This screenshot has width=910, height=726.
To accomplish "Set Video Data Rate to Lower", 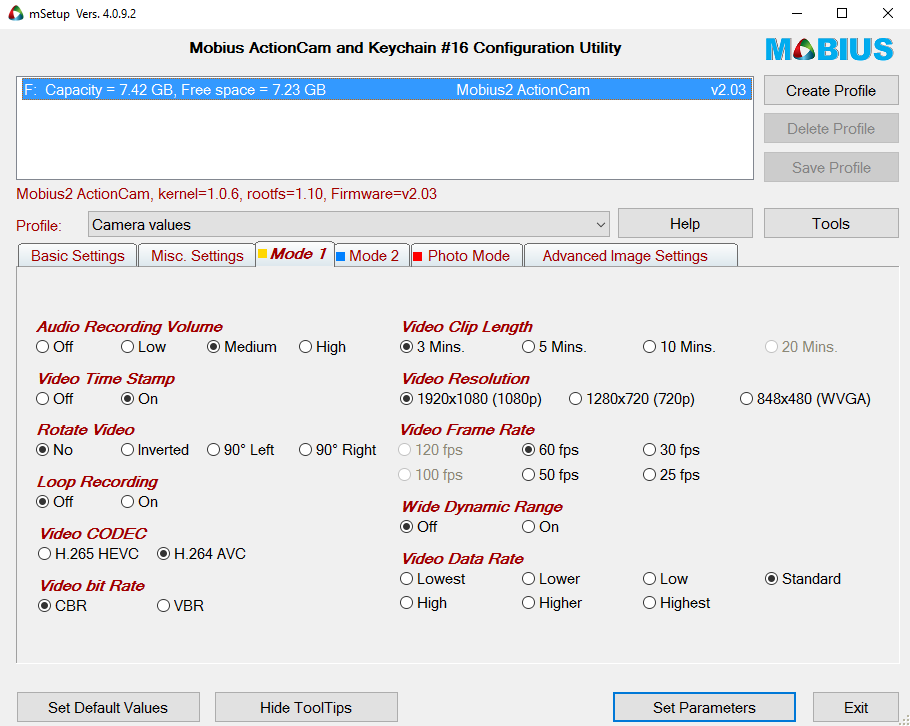I will [x=551, y=579].
